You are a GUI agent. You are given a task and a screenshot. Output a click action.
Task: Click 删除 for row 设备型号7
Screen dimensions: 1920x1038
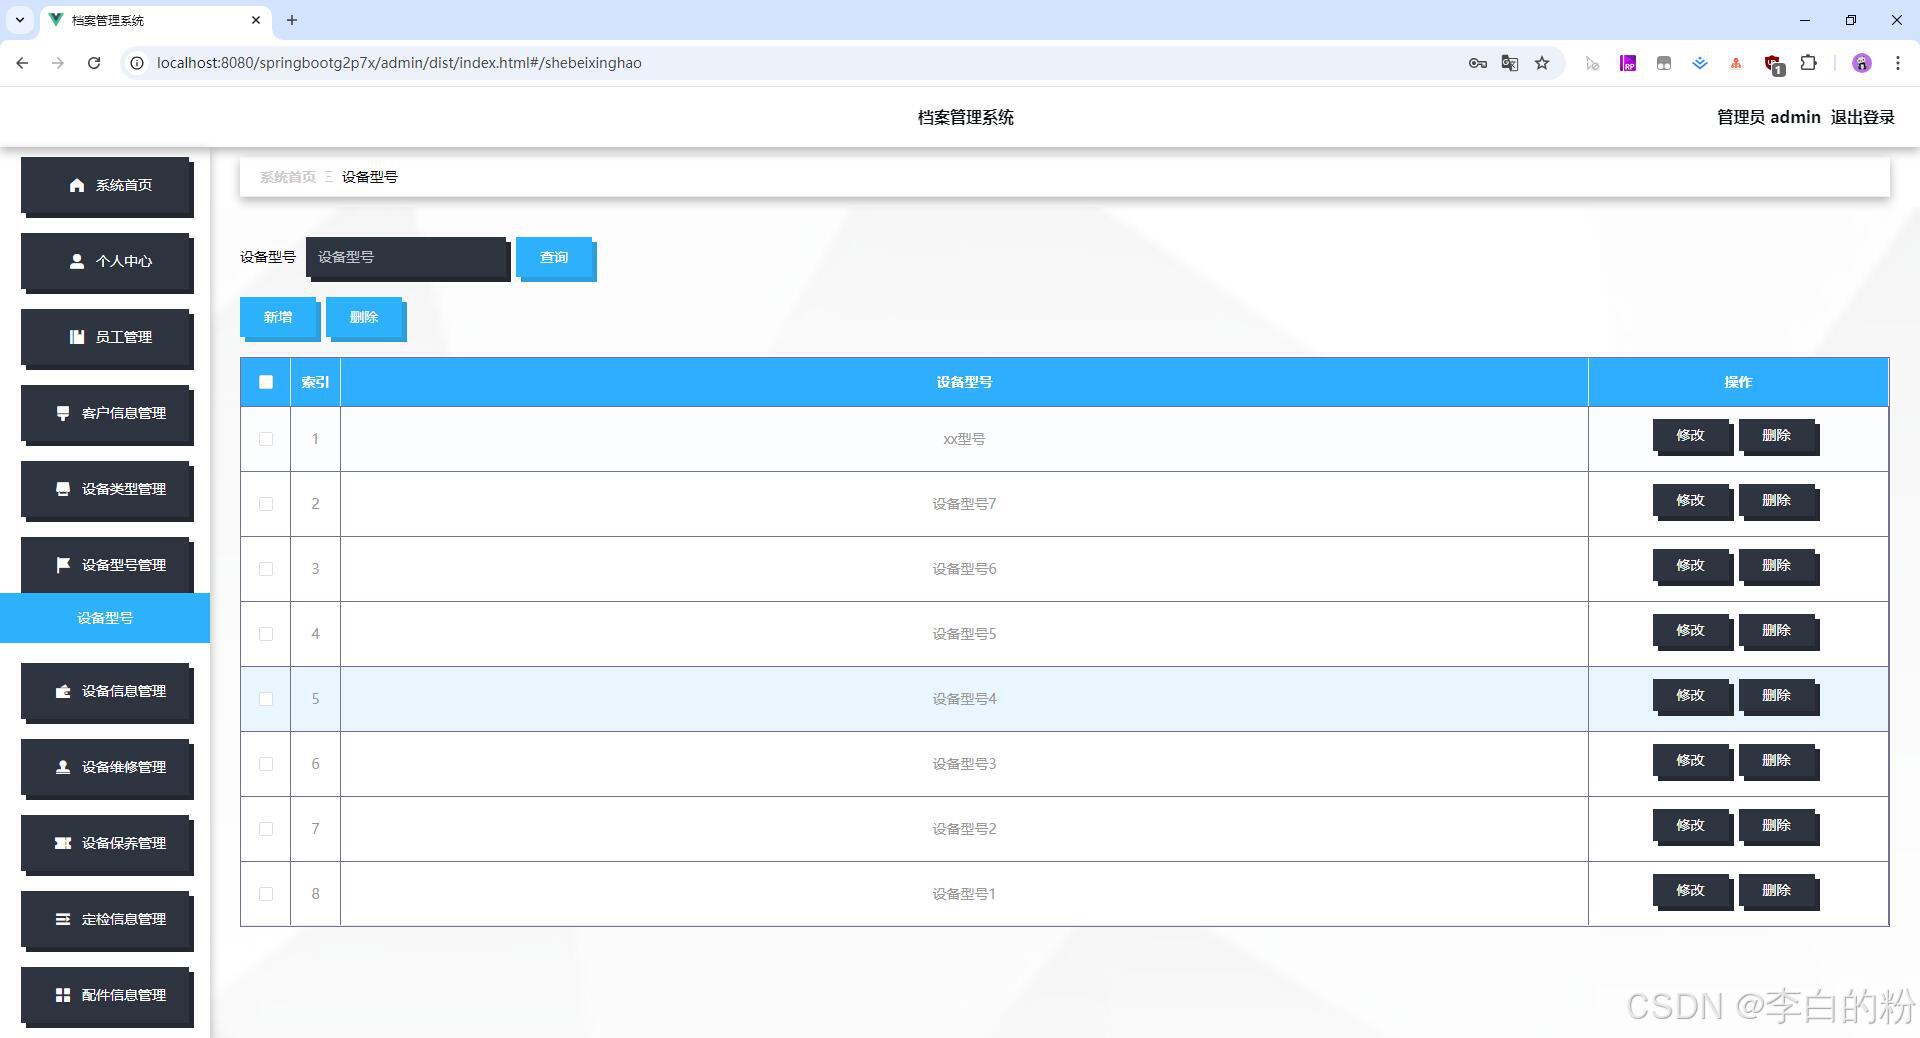click(x=1777, y=502)
